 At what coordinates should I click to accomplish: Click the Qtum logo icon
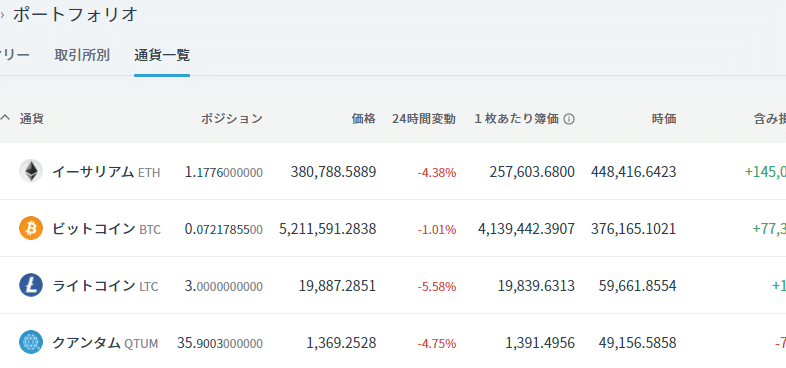(x=31, y=343)
